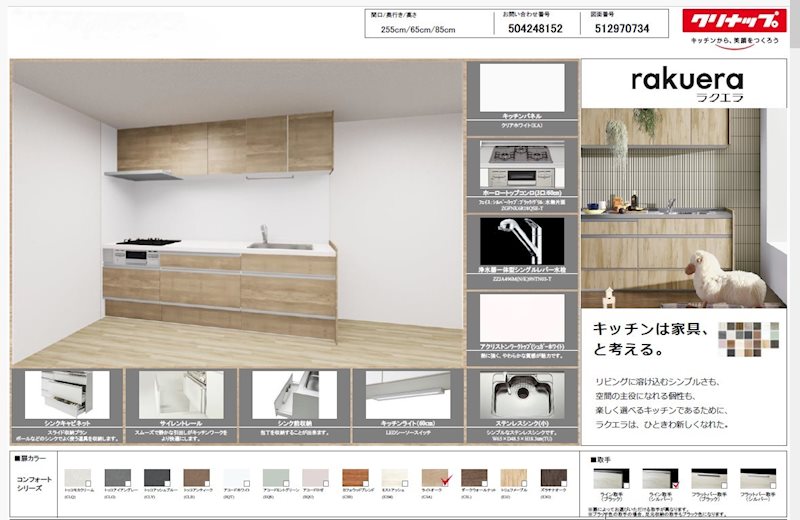Uncheck the red-checked ライトオーク color box

point(446,480)
